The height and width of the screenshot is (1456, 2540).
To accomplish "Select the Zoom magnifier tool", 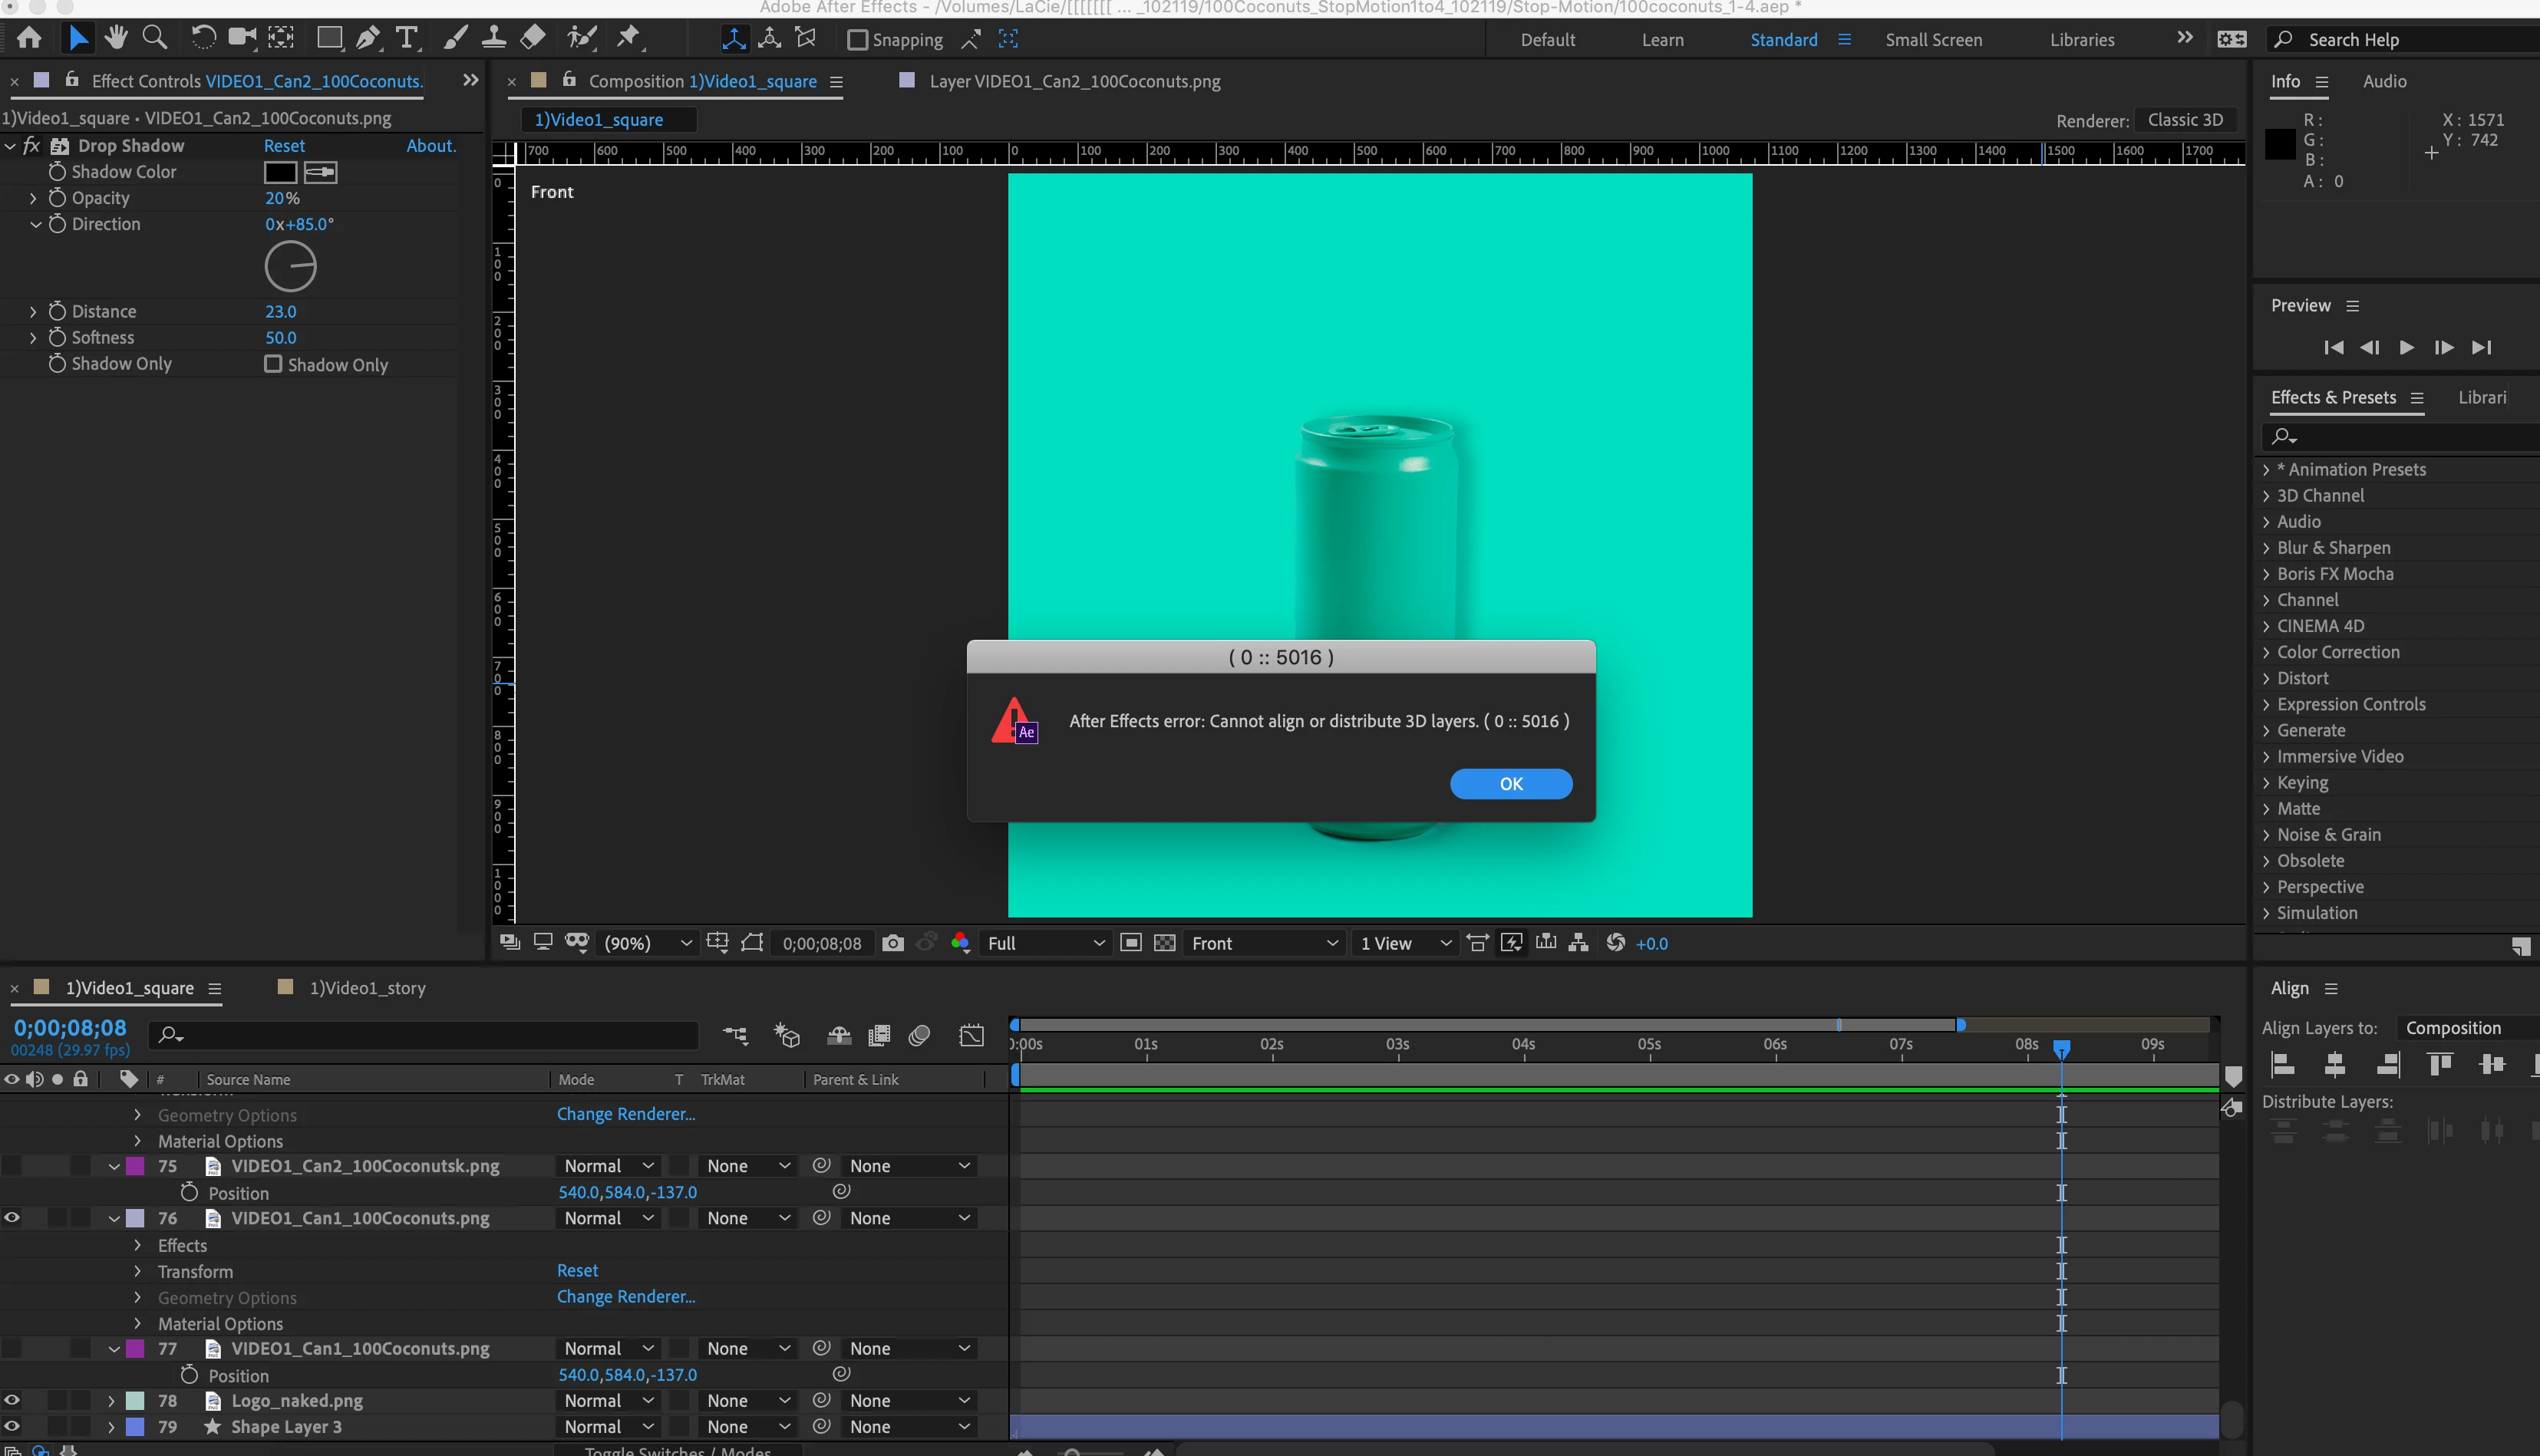I will (155, 38).
